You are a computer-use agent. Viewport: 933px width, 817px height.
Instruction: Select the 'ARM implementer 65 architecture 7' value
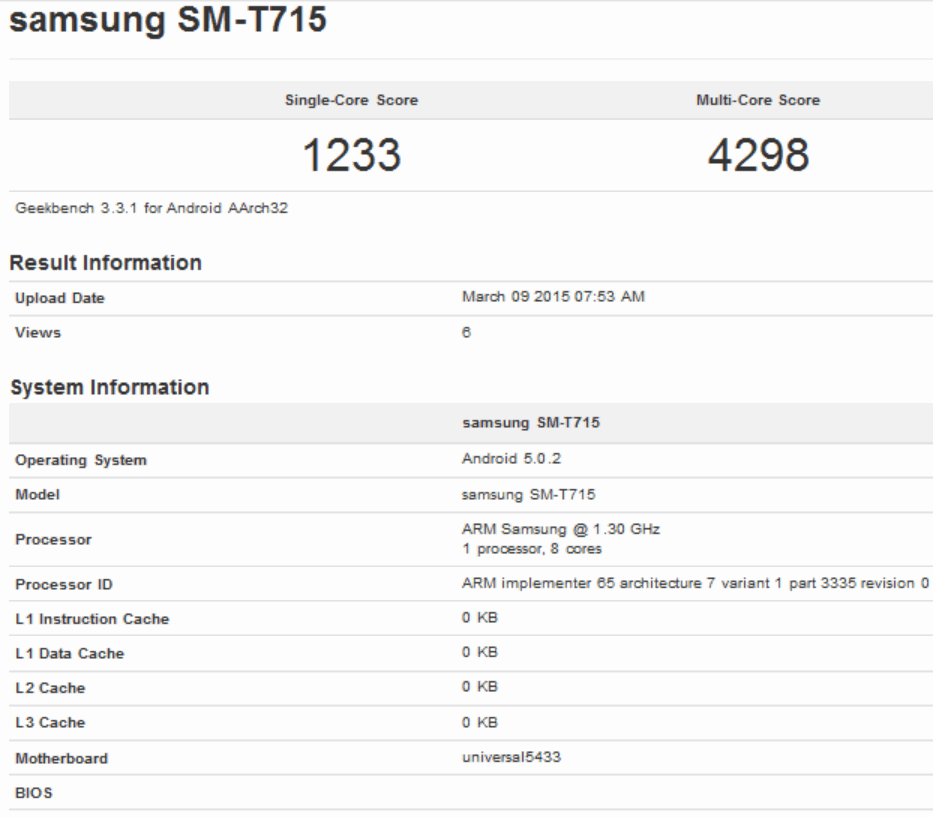click(696, 583)
